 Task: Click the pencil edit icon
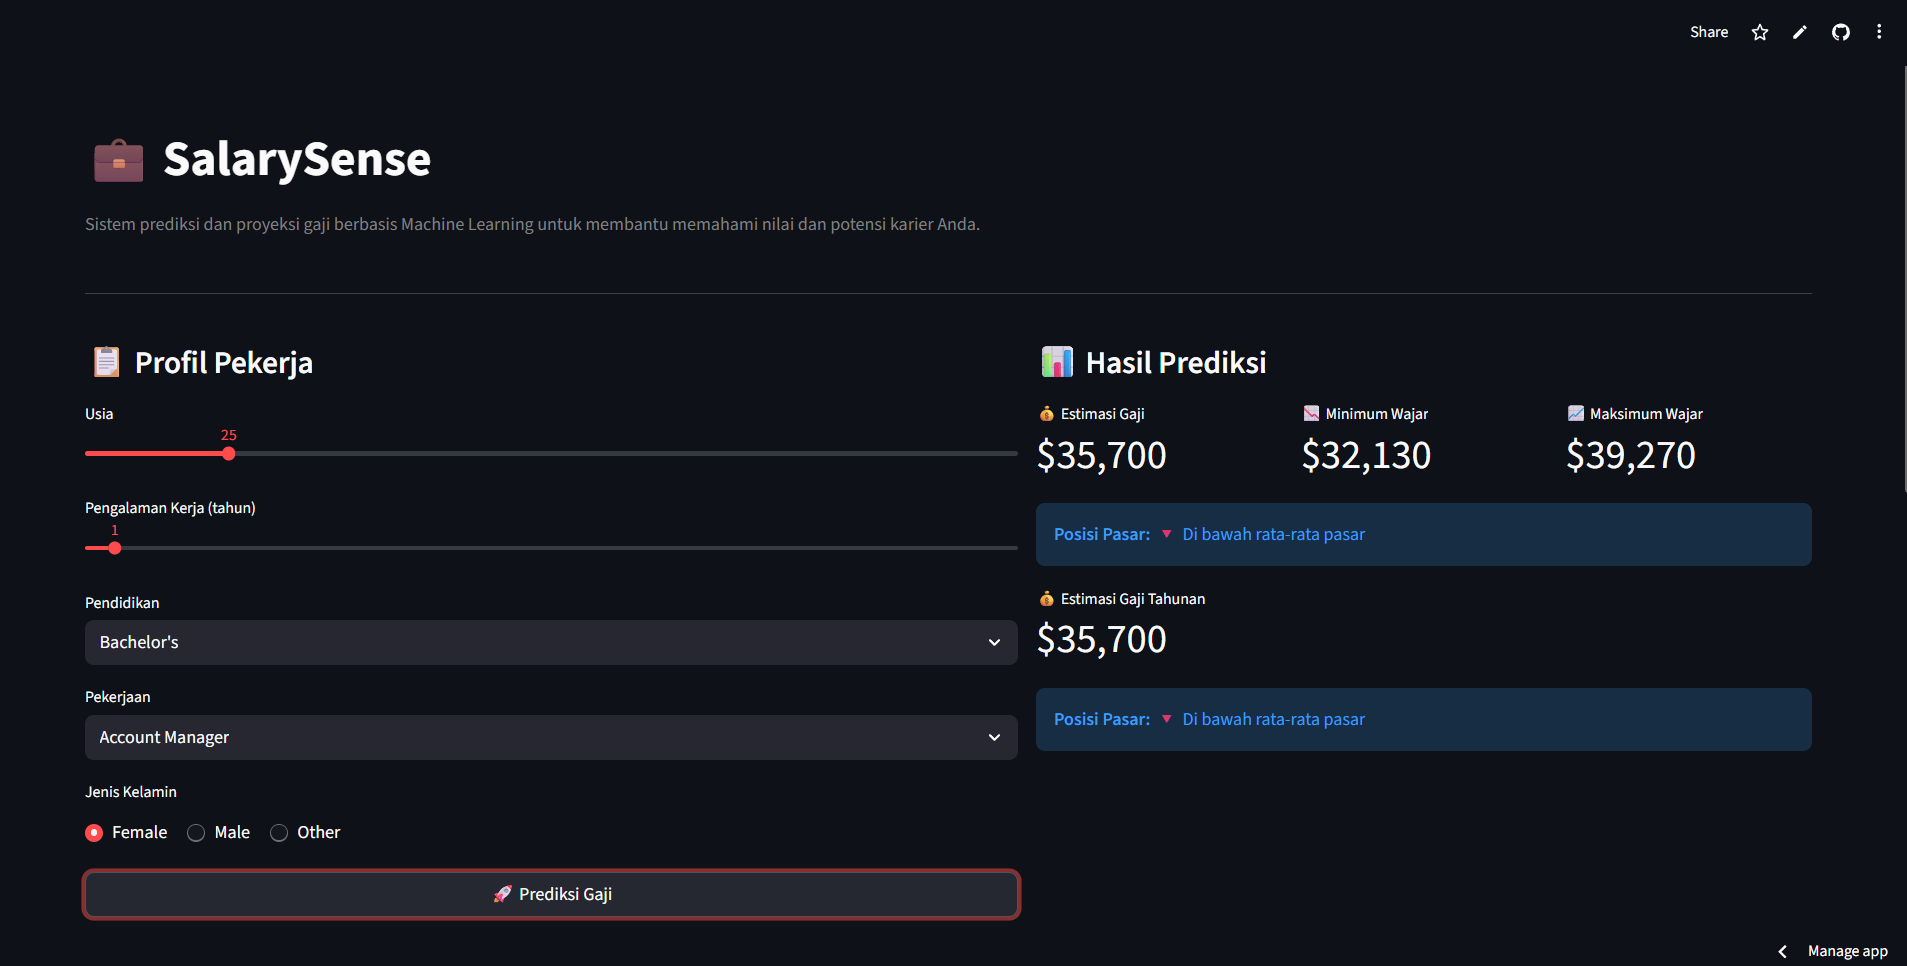[x=1800, y=32]
